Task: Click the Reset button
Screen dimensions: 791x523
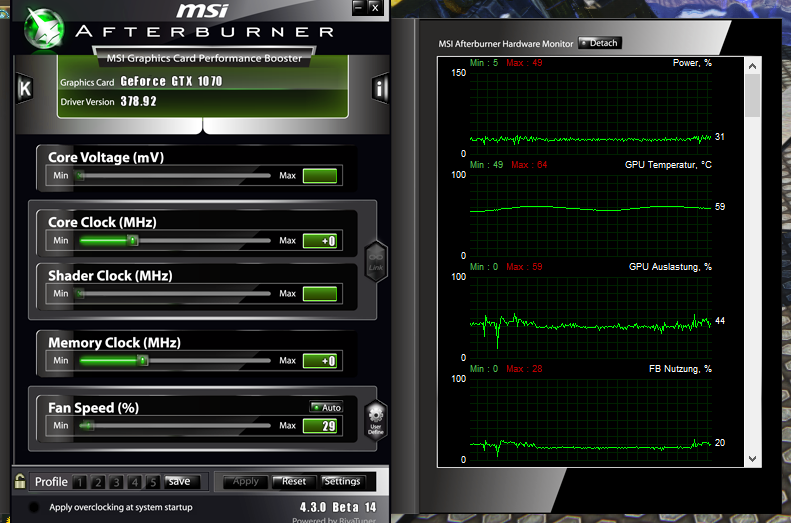Action: pos(294,482)
